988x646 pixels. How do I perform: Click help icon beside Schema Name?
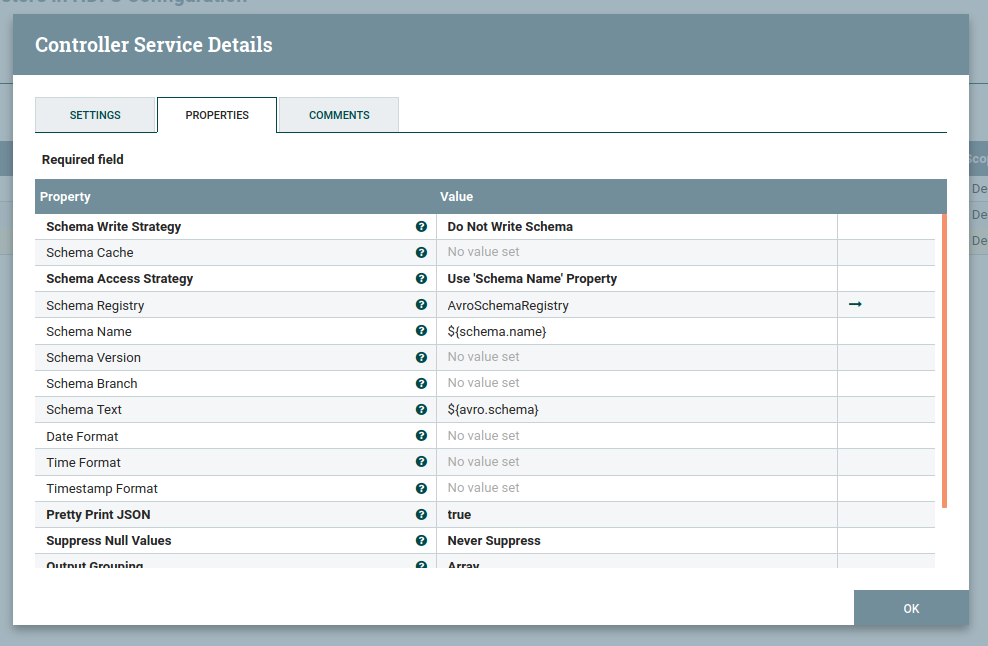(x=421, y=331)
